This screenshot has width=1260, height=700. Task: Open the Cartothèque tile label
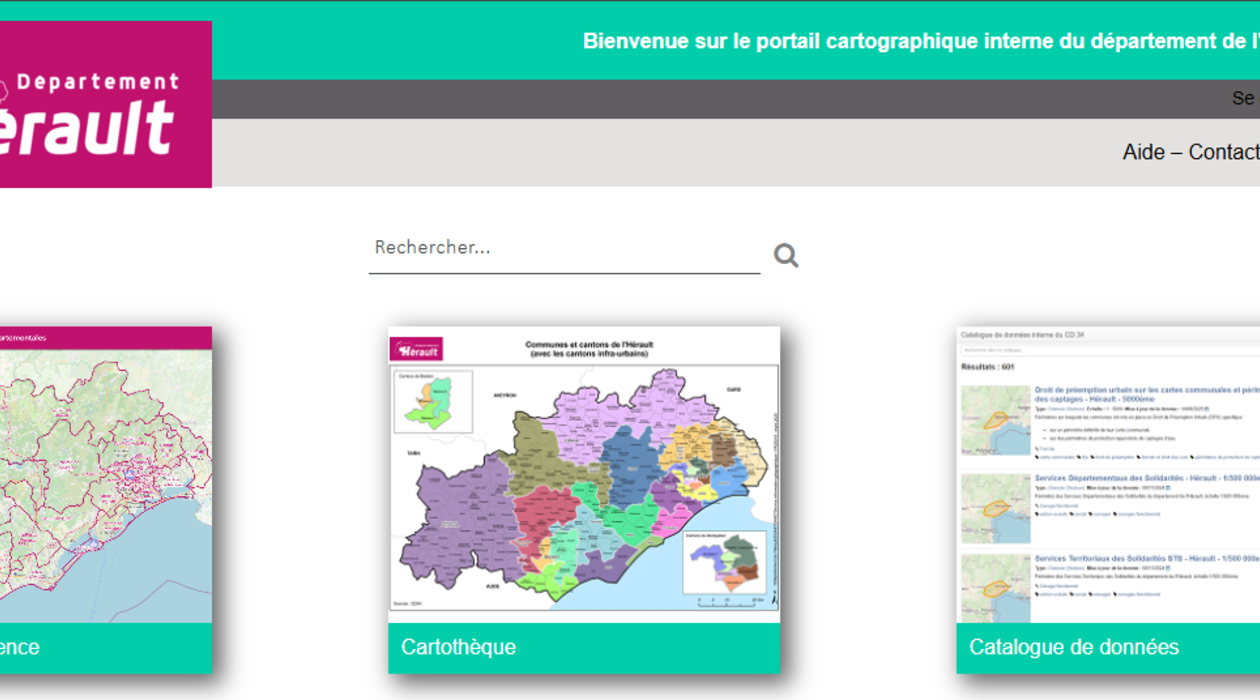pyautogui.click(x=459, y=647)
